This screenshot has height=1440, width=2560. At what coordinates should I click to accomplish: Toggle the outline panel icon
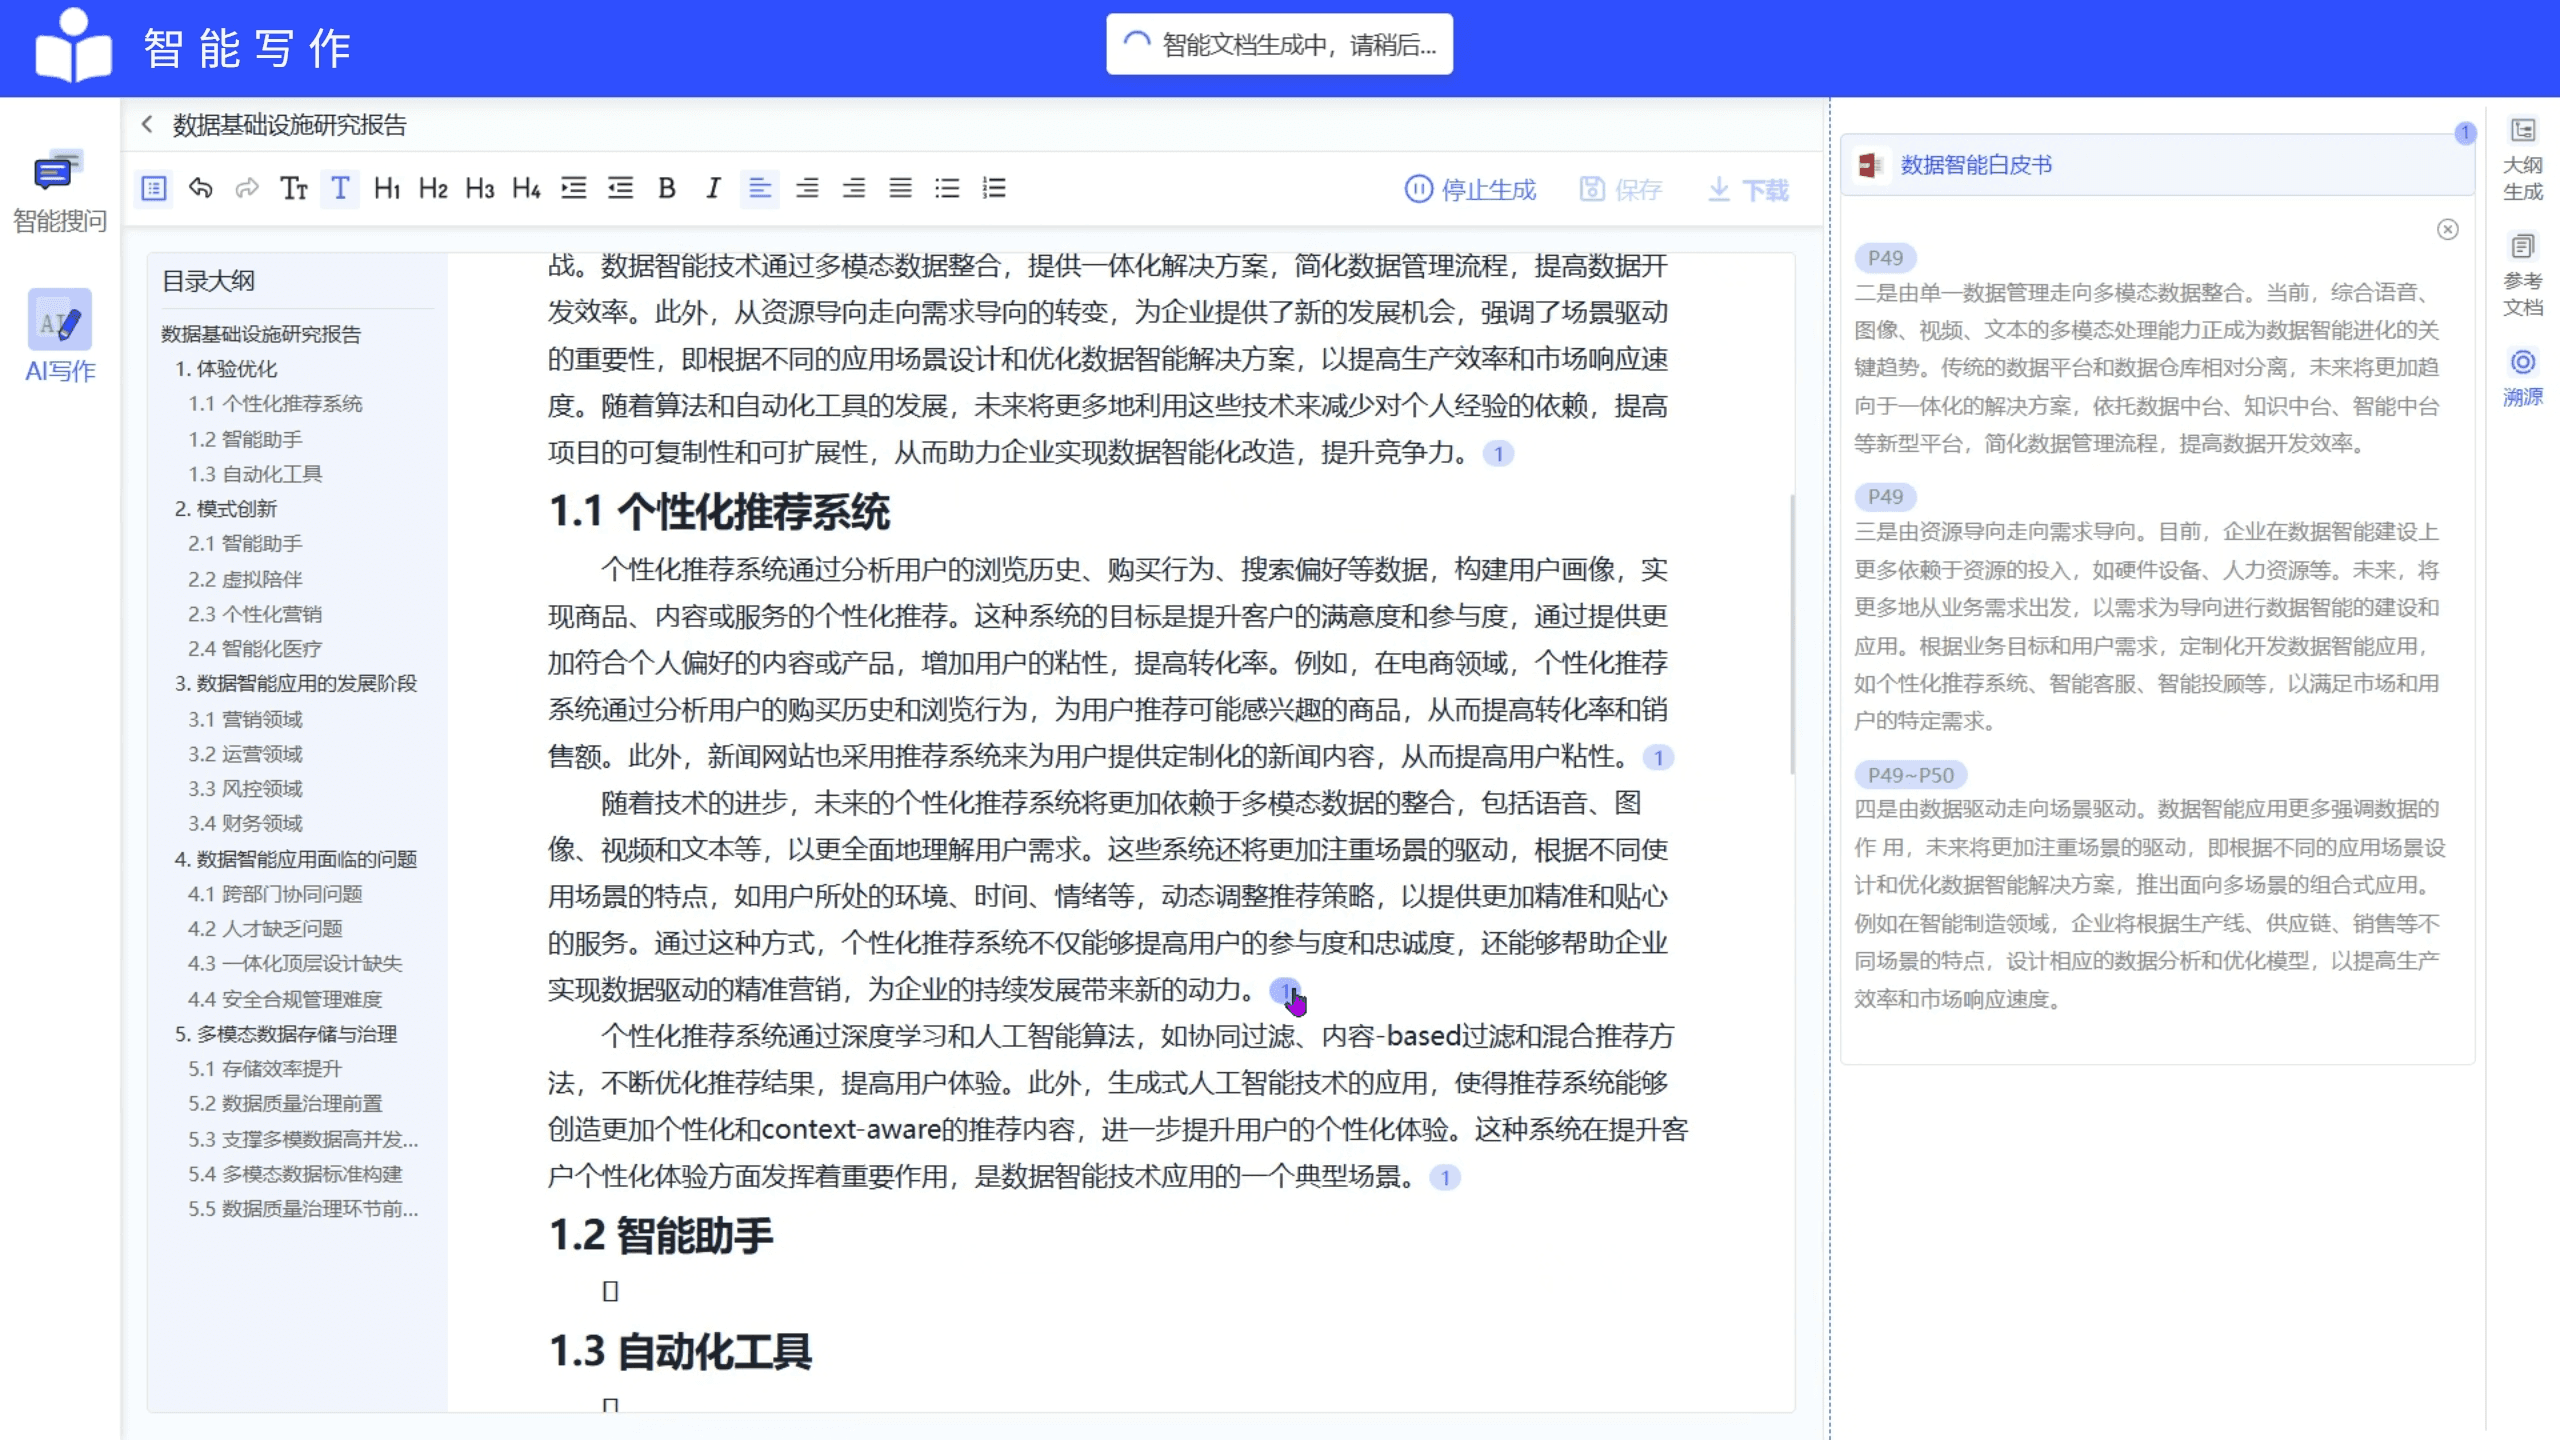154,188
